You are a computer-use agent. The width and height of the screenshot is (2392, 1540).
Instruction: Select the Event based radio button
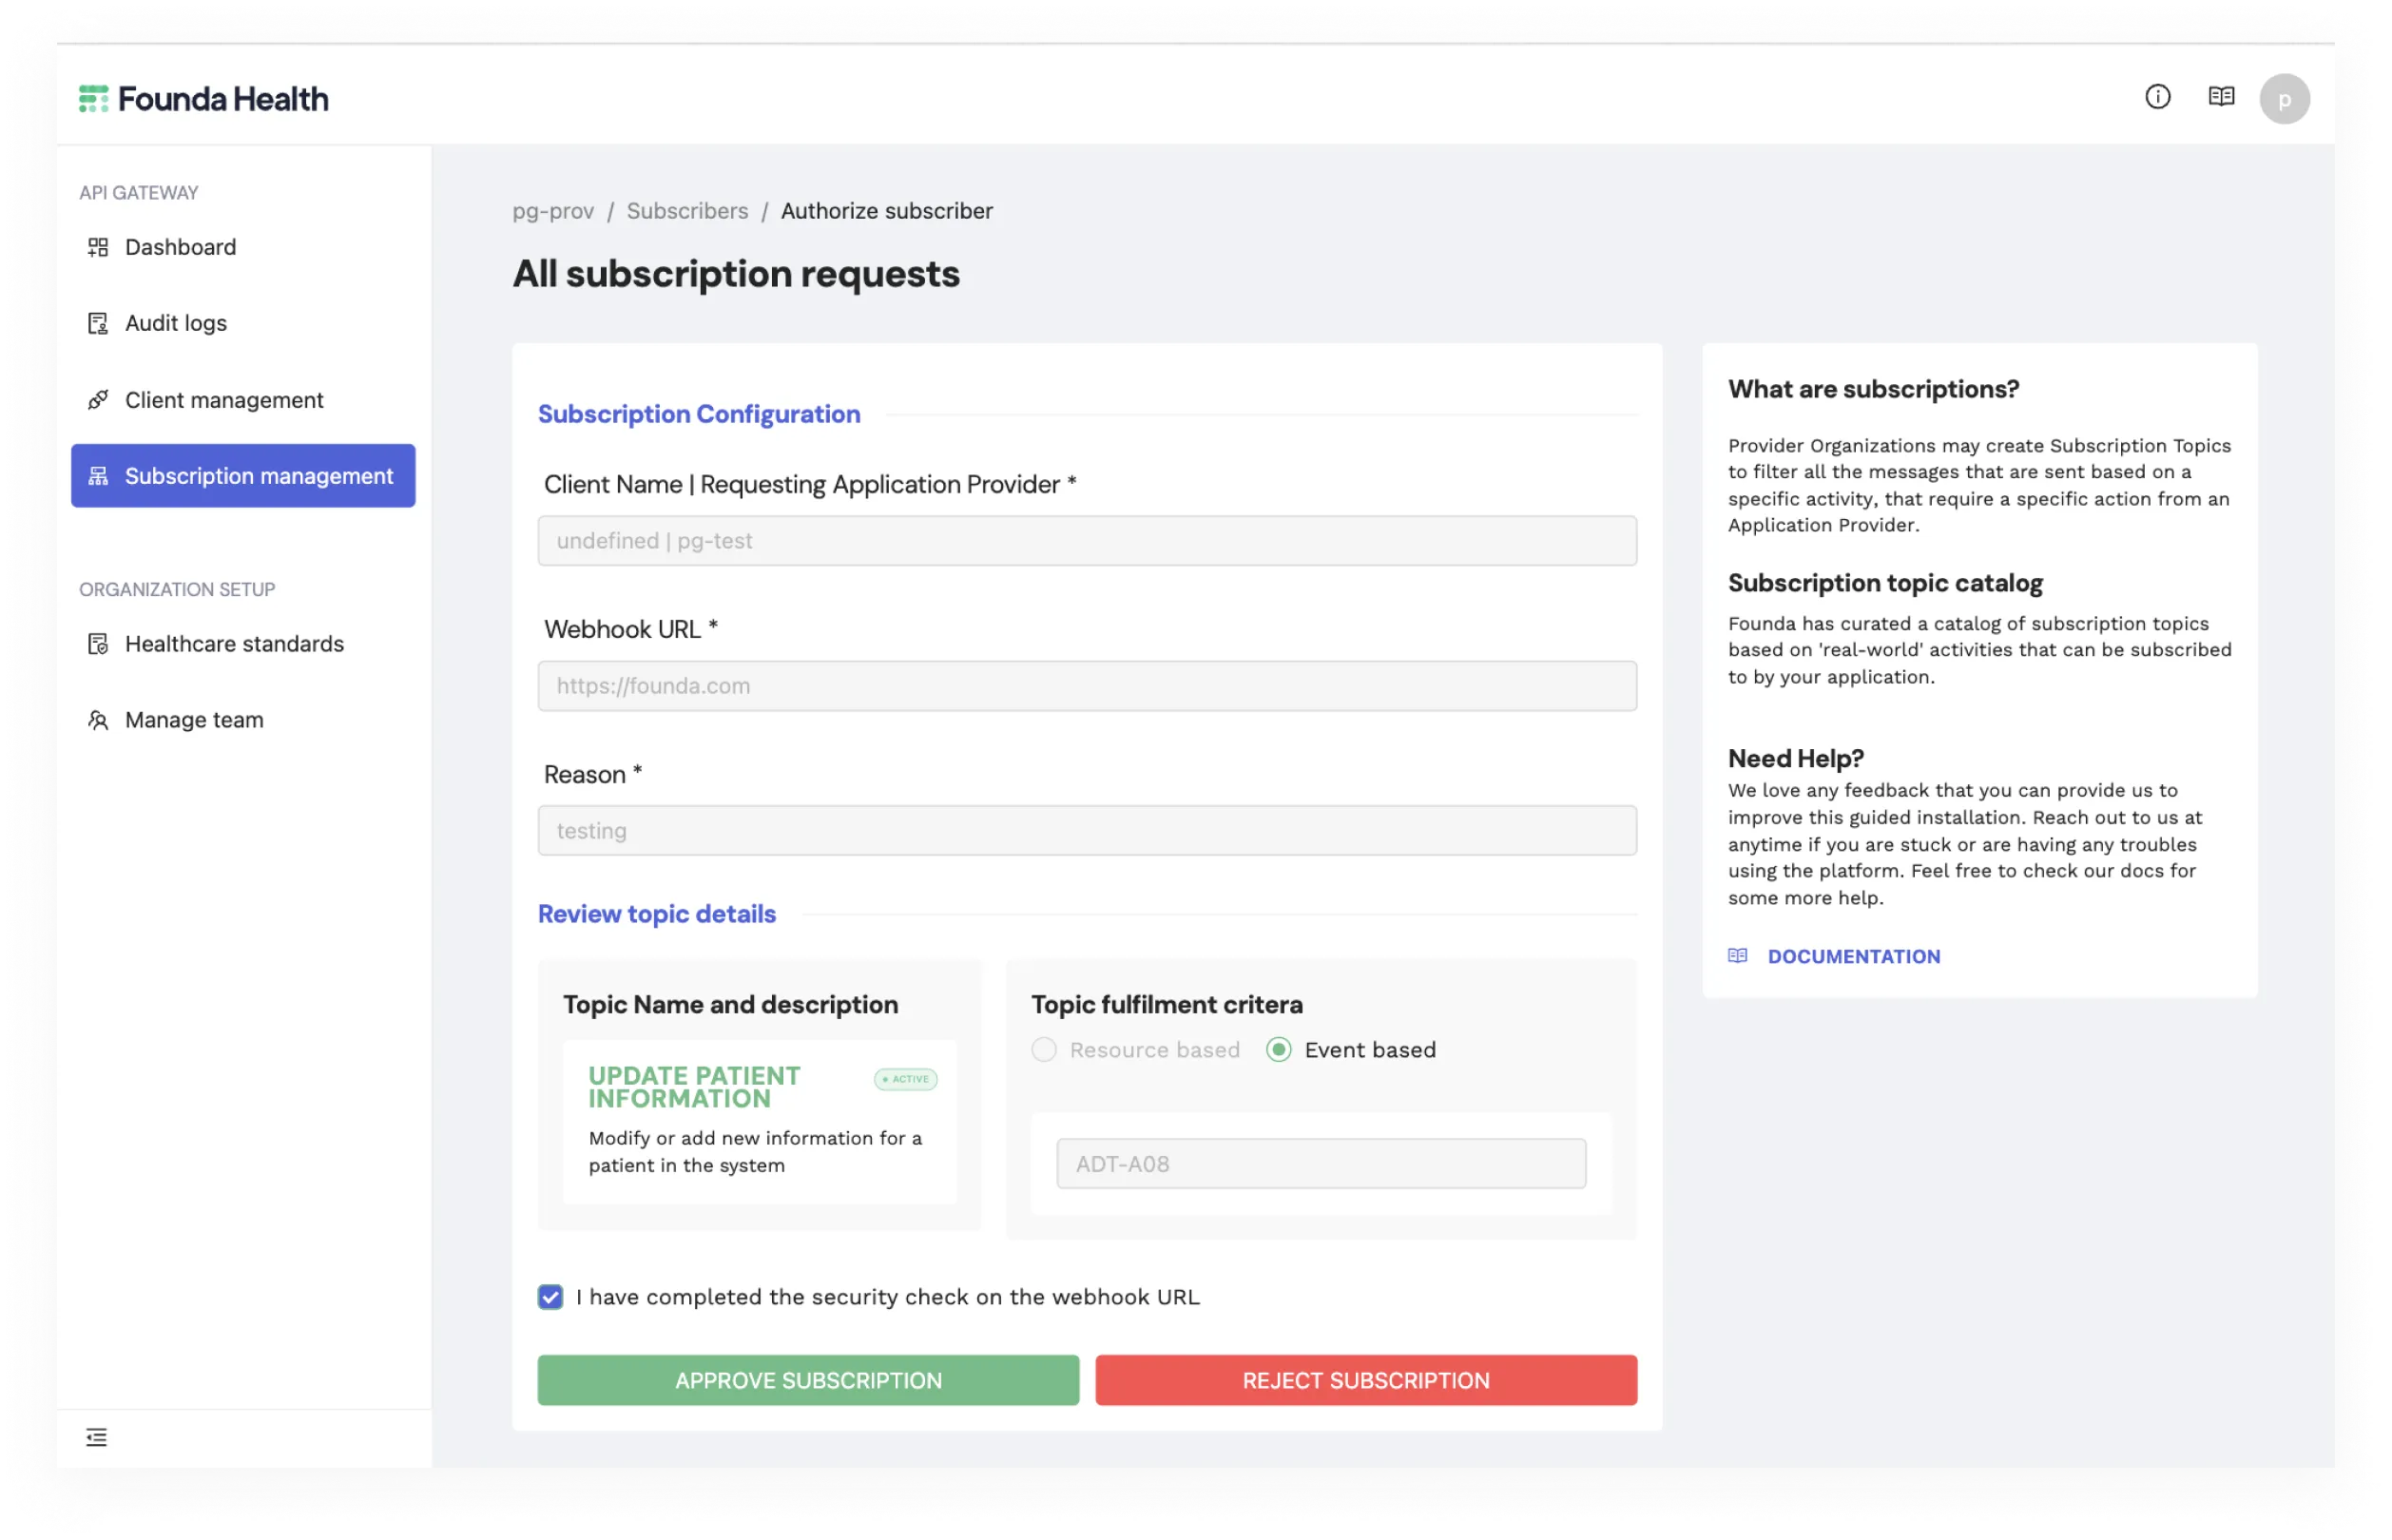tap(1278, 1050)
